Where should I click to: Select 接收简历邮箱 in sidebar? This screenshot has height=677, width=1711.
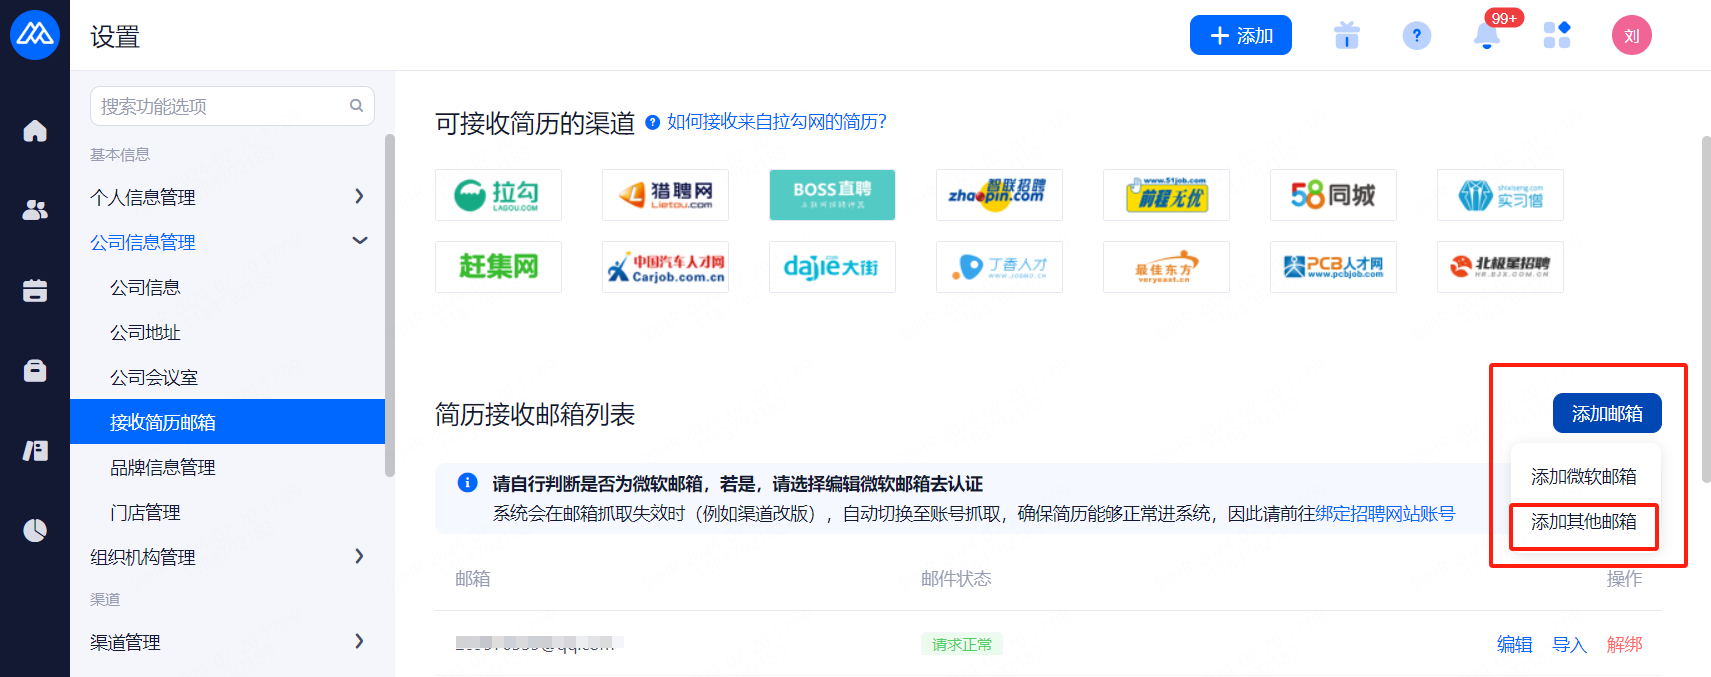[227, 422]
